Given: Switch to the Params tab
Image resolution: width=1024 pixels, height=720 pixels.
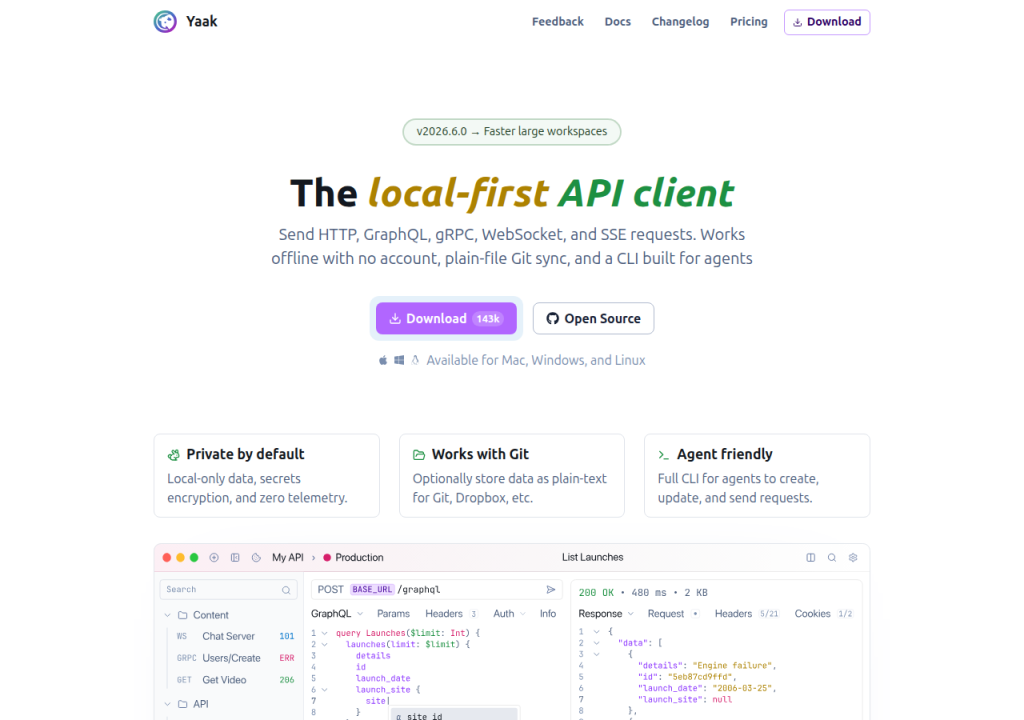Looking at the screenshot, I should pyautogui.click(x=393, y=614).
